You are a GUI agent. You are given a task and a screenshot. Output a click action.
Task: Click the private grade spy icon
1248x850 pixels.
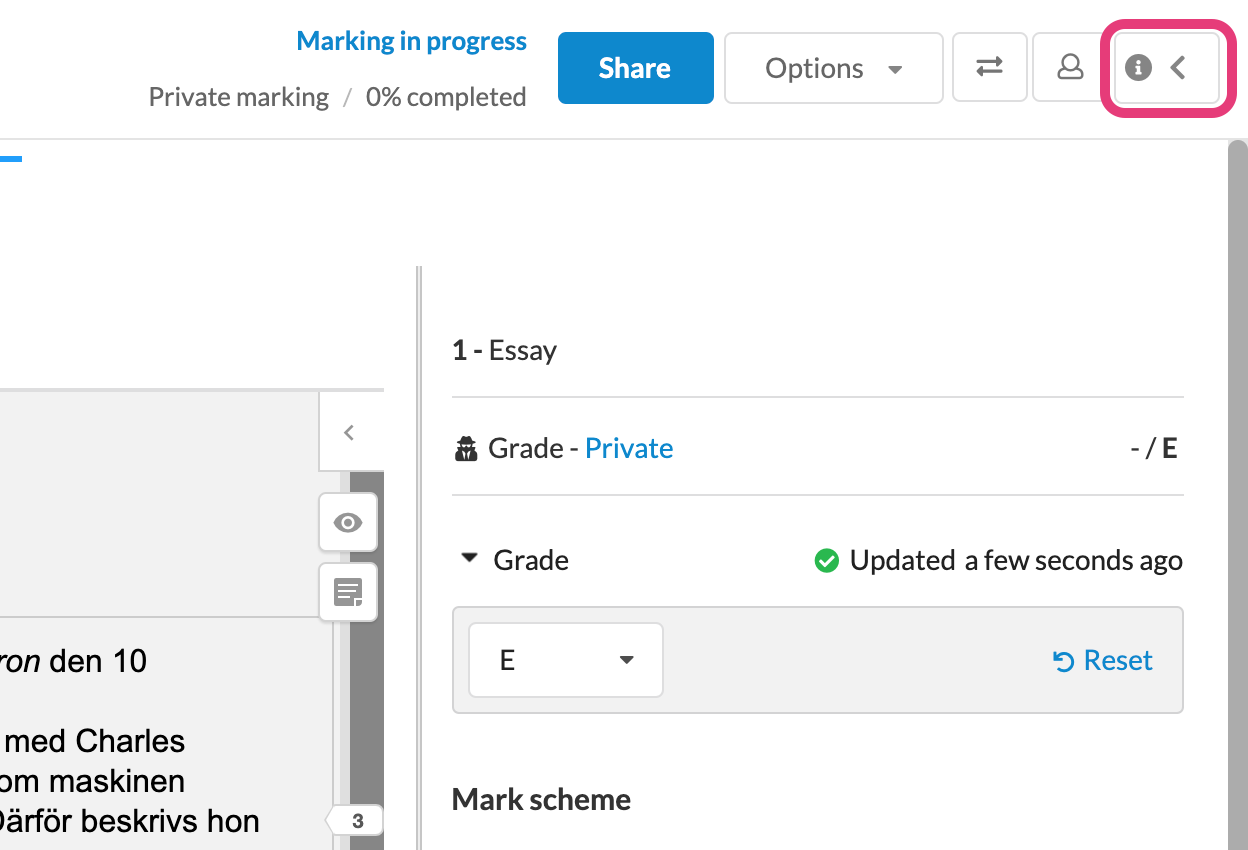466,449
